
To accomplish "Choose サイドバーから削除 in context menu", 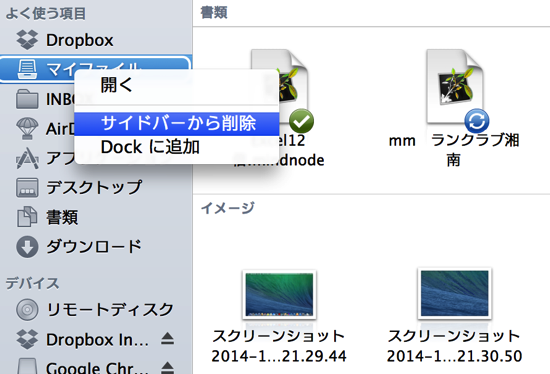I will (x=177, y=123).
